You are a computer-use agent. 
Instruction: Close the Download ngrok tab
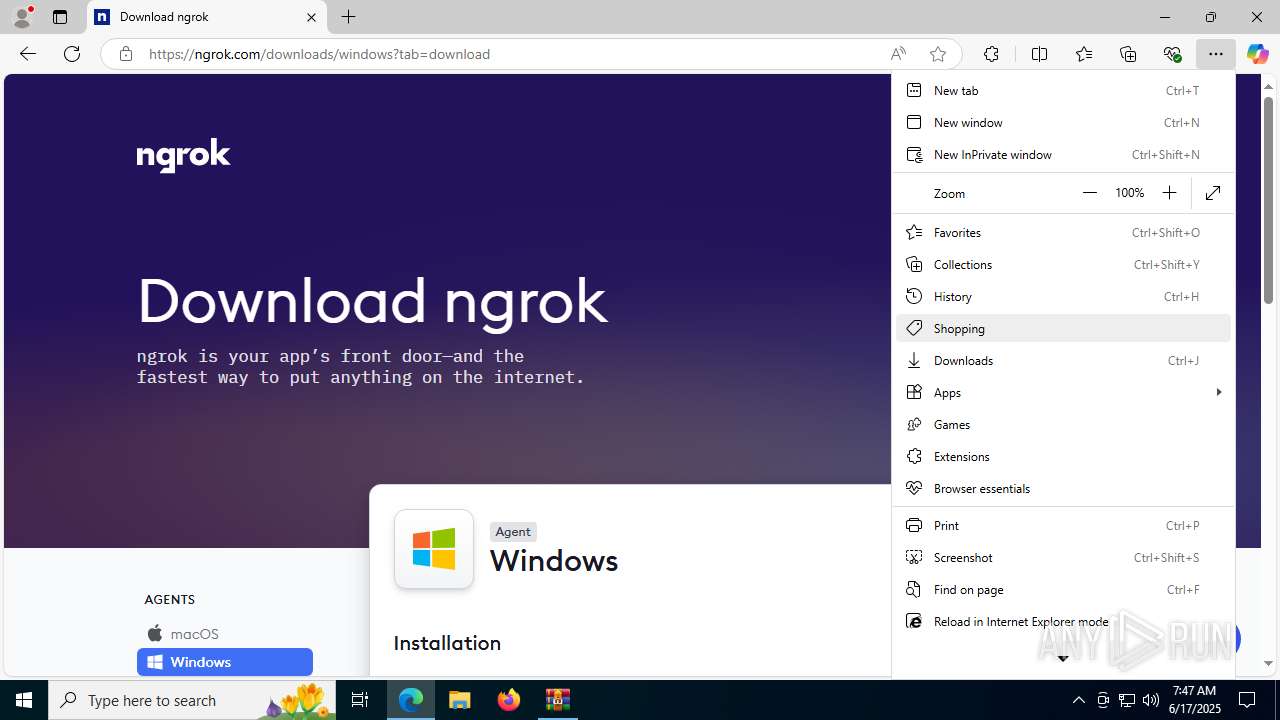point(311,17)
